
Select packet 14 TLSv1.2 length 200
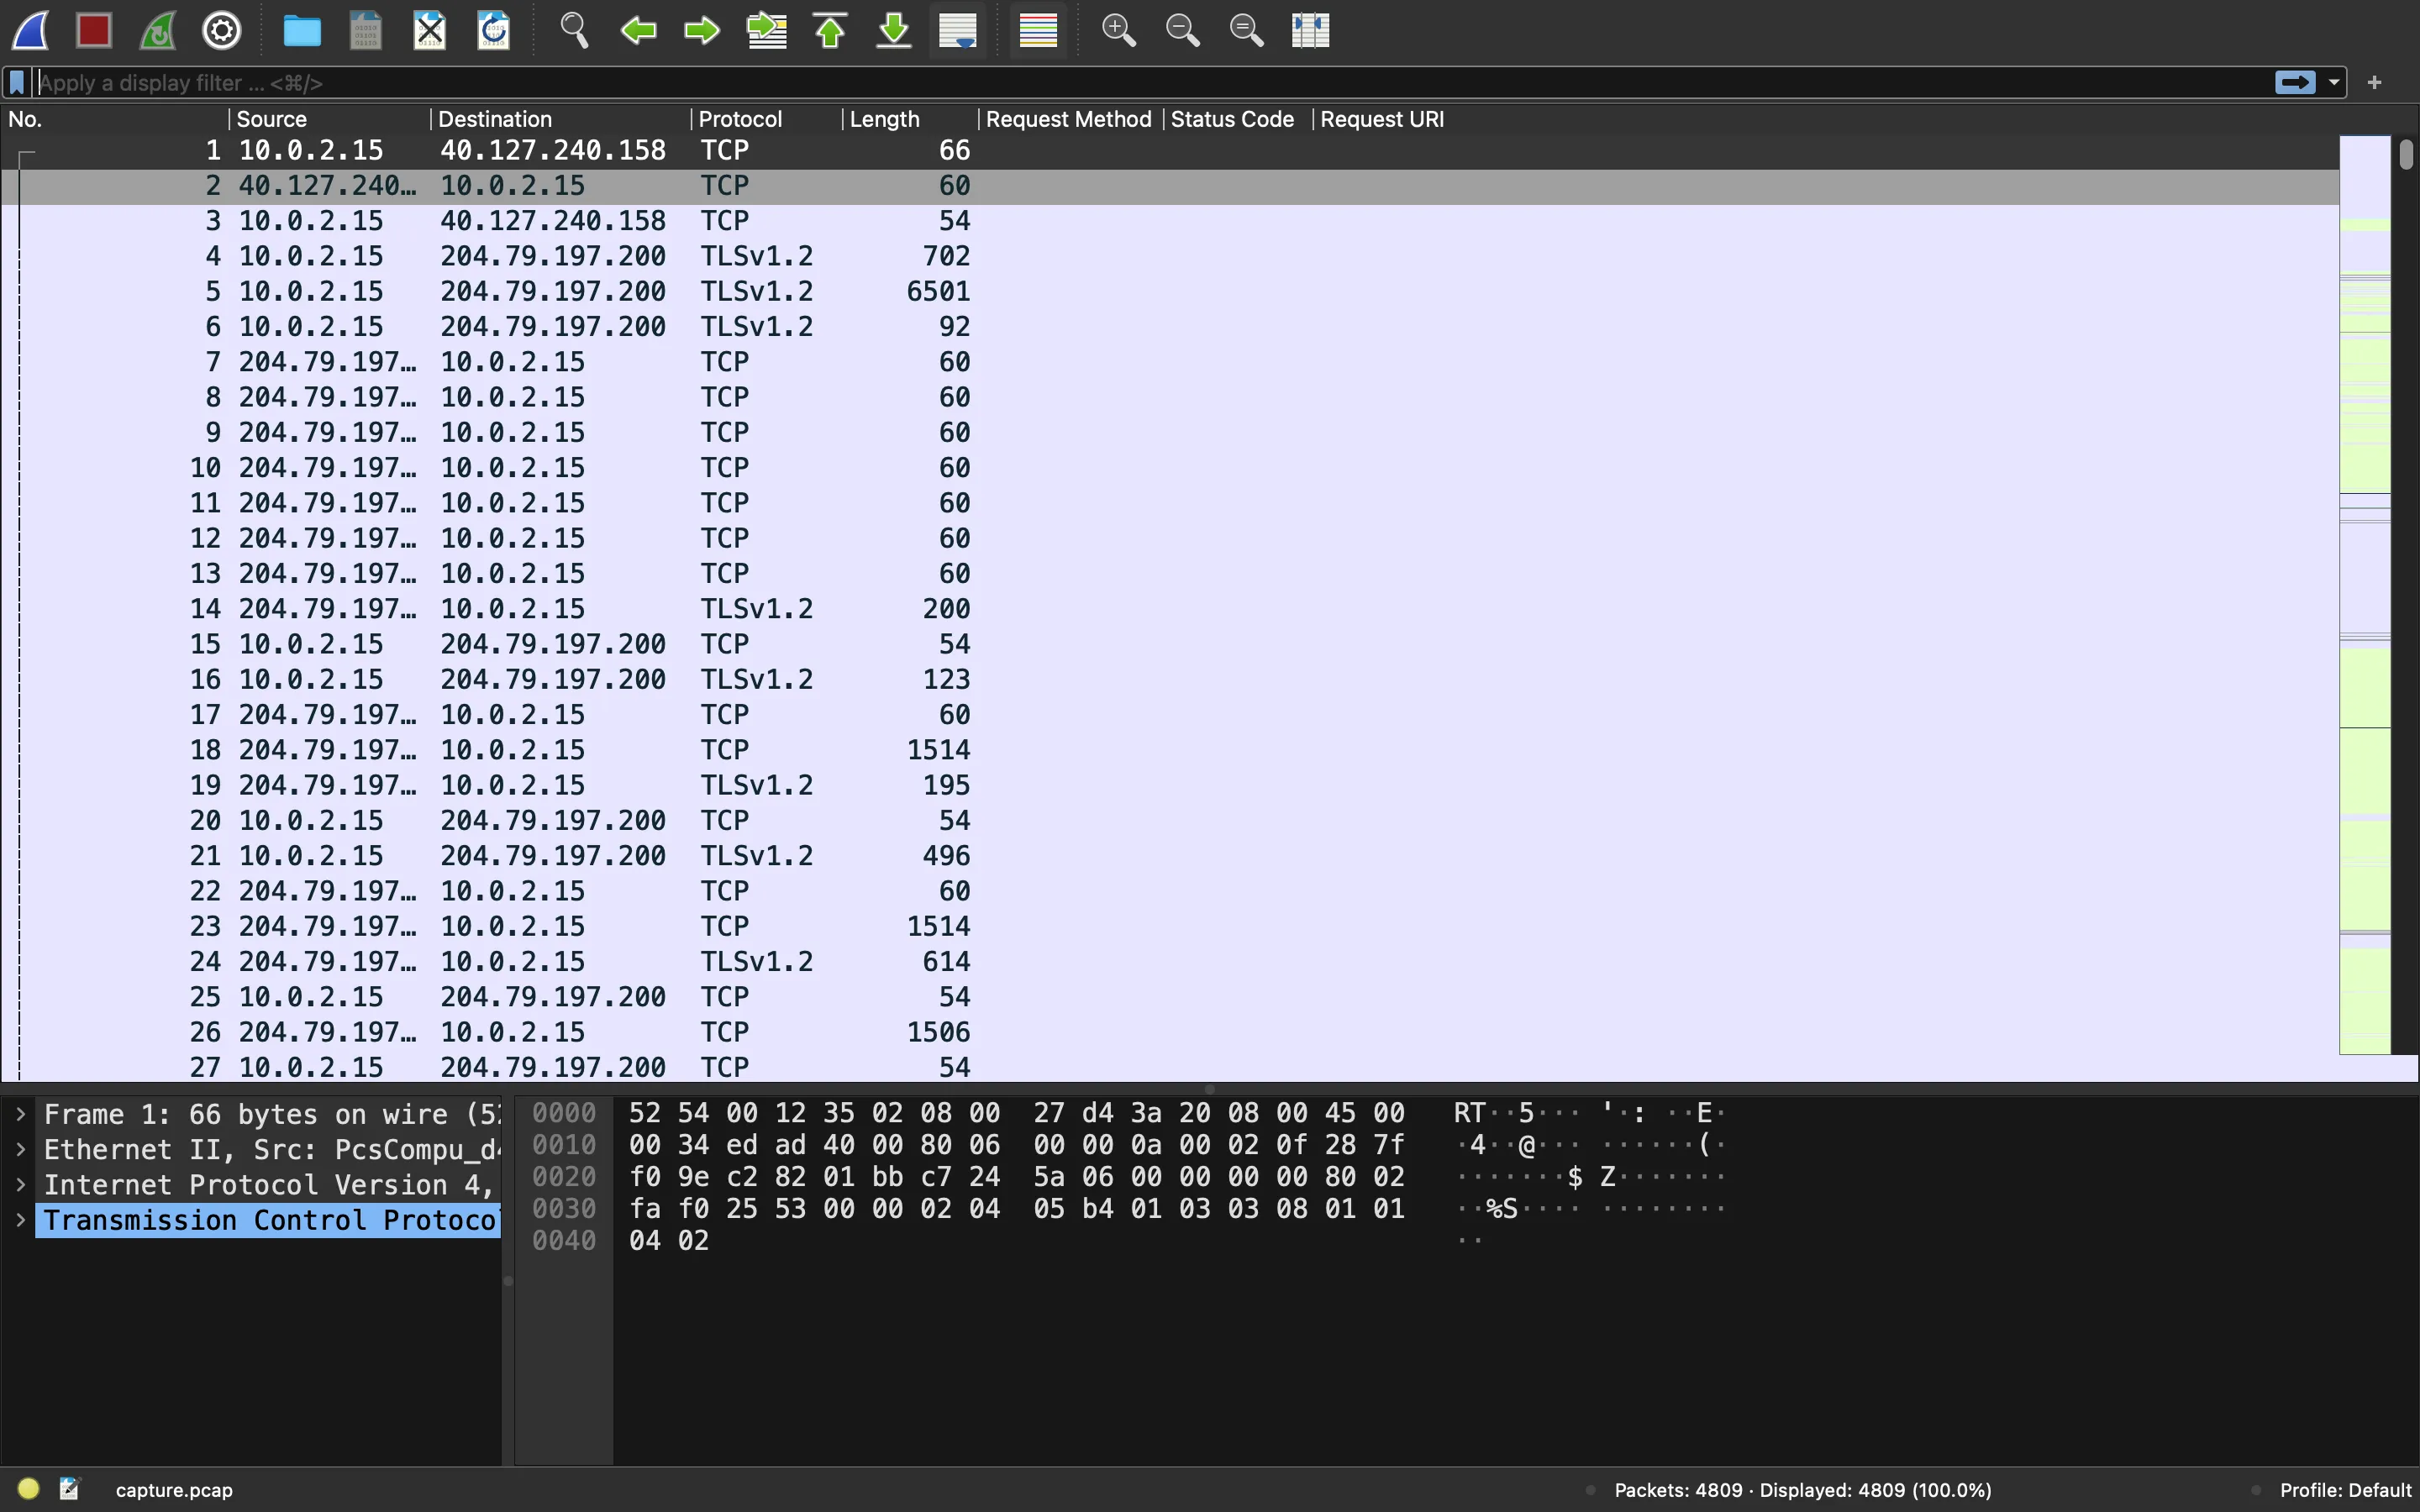1170,609
